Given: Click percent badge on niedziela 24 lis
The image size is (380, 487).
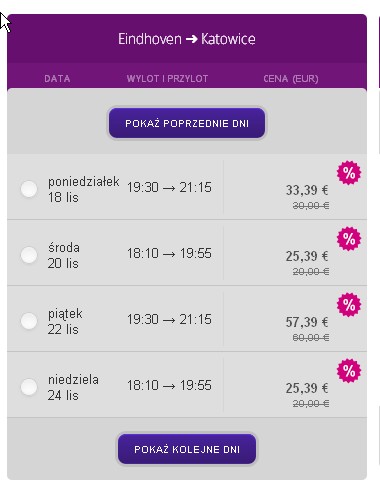Looking at the screenshot, I should (349, 371).
